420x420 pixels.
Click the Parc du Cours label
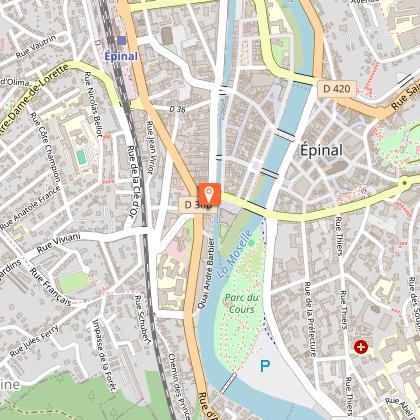point(242,303)
